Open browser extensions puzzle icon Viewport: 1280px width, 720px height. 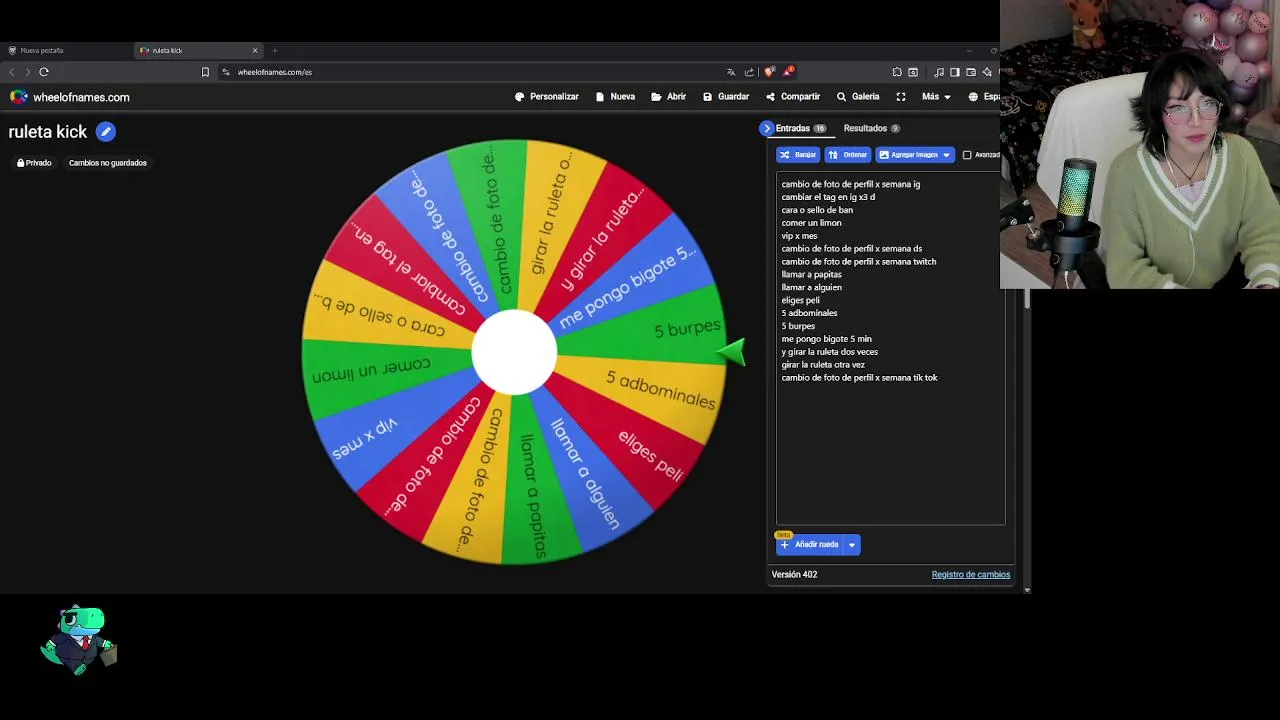pyautogui.click(x=897, y=72)
